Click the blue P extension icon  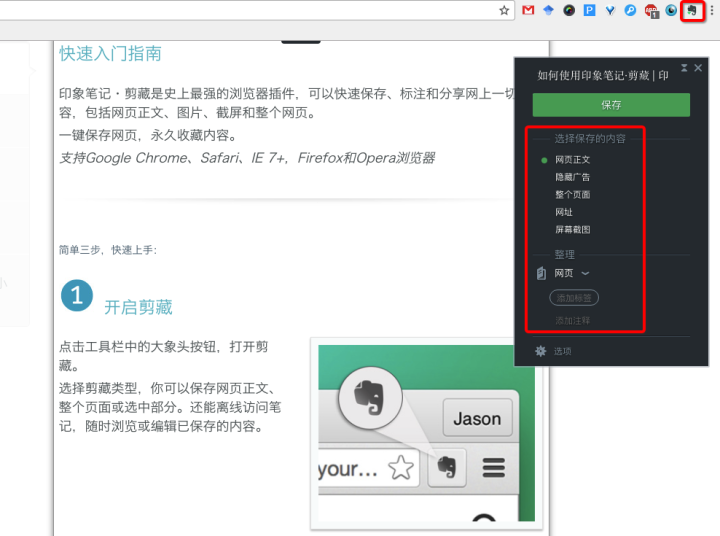[x=589, y=10]
